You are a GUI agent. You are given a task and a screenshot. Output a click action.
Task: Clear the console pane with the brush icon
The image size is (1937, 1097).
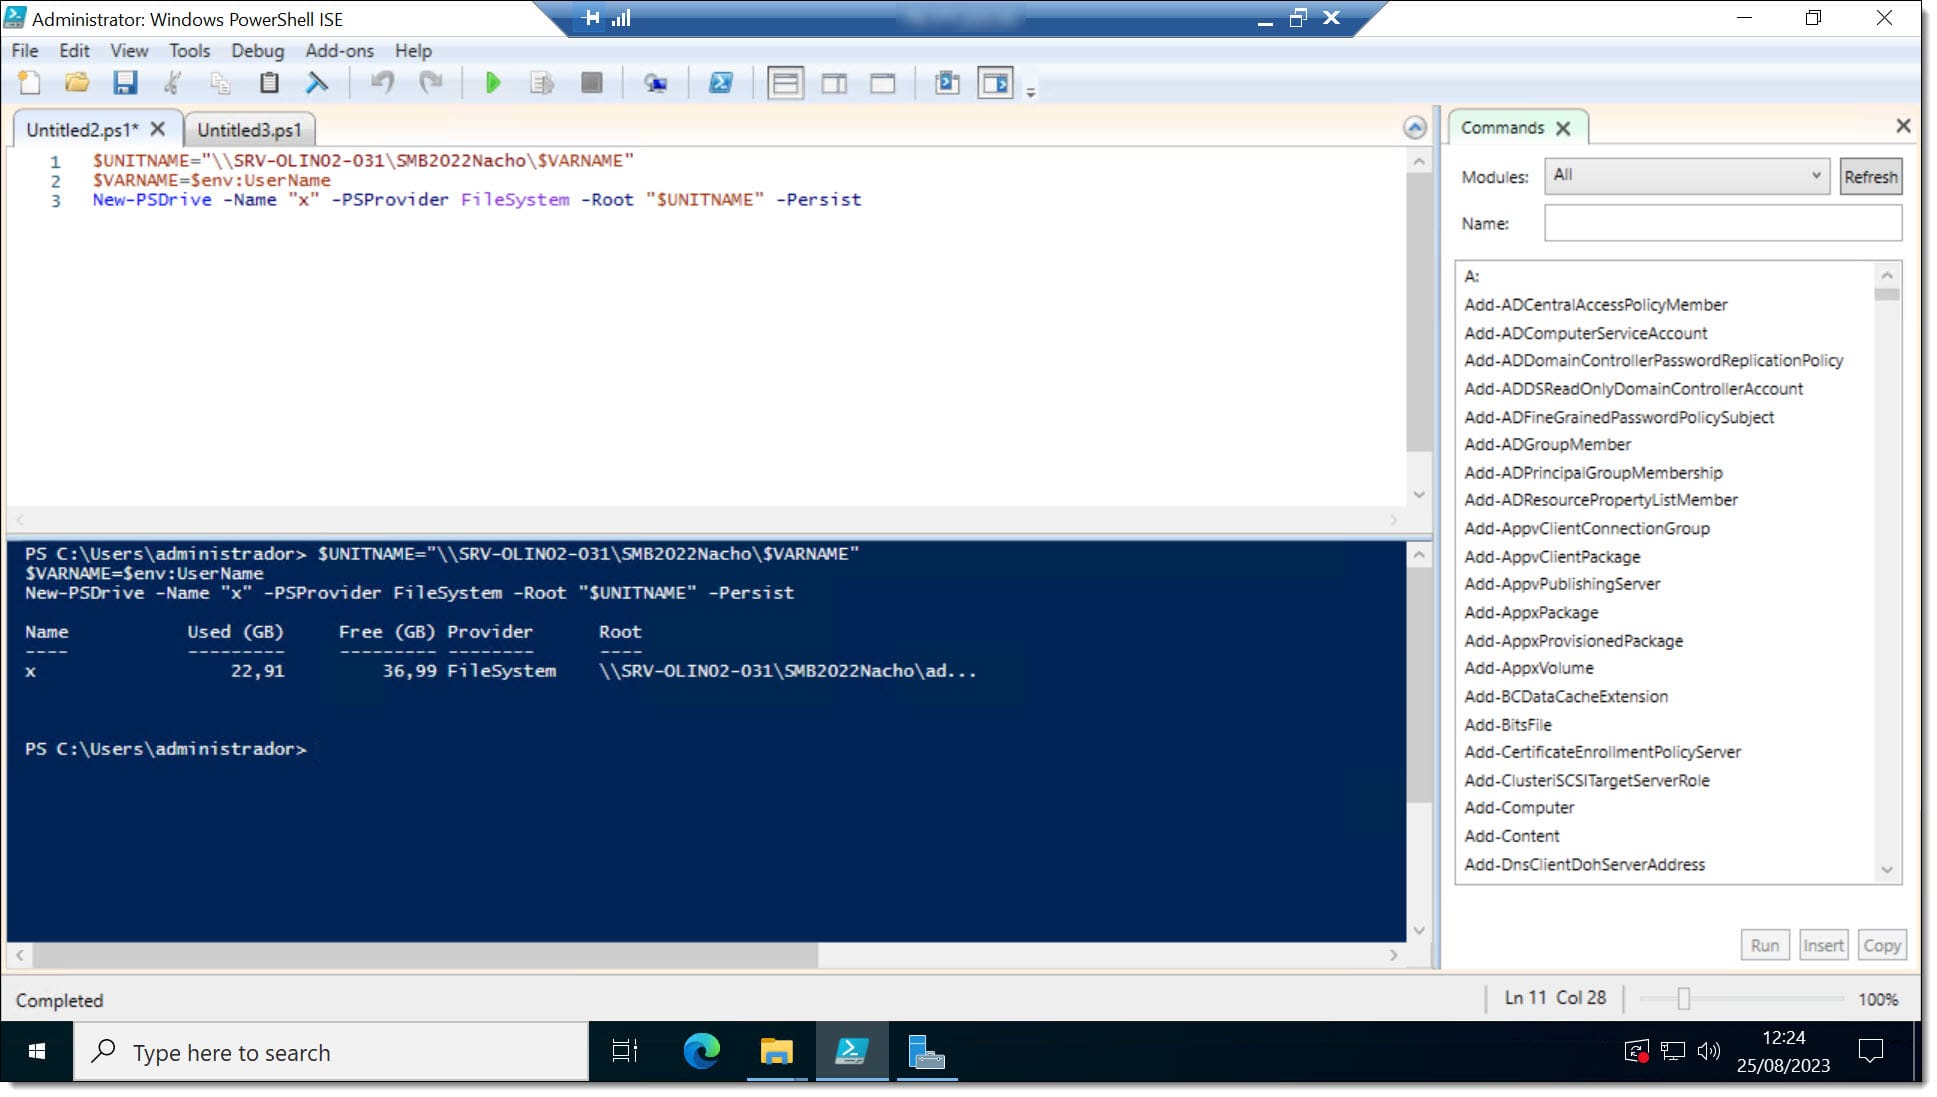317,83
